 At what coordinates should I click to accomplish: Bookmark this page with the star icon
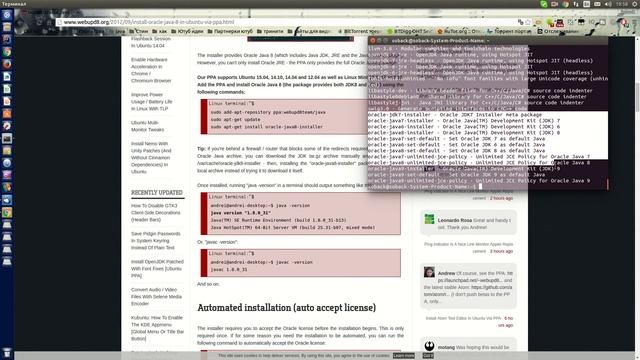[x=528, y=22]
